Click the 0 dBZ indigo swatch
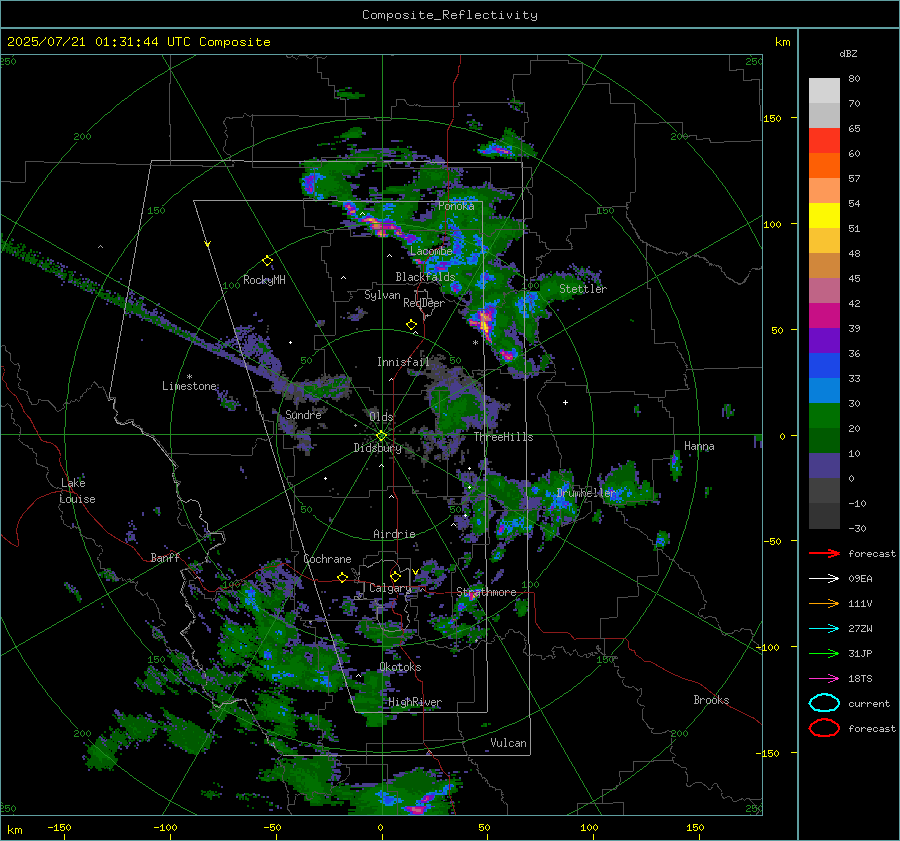The height and width of the screenshot is (841, 900). 824,466
